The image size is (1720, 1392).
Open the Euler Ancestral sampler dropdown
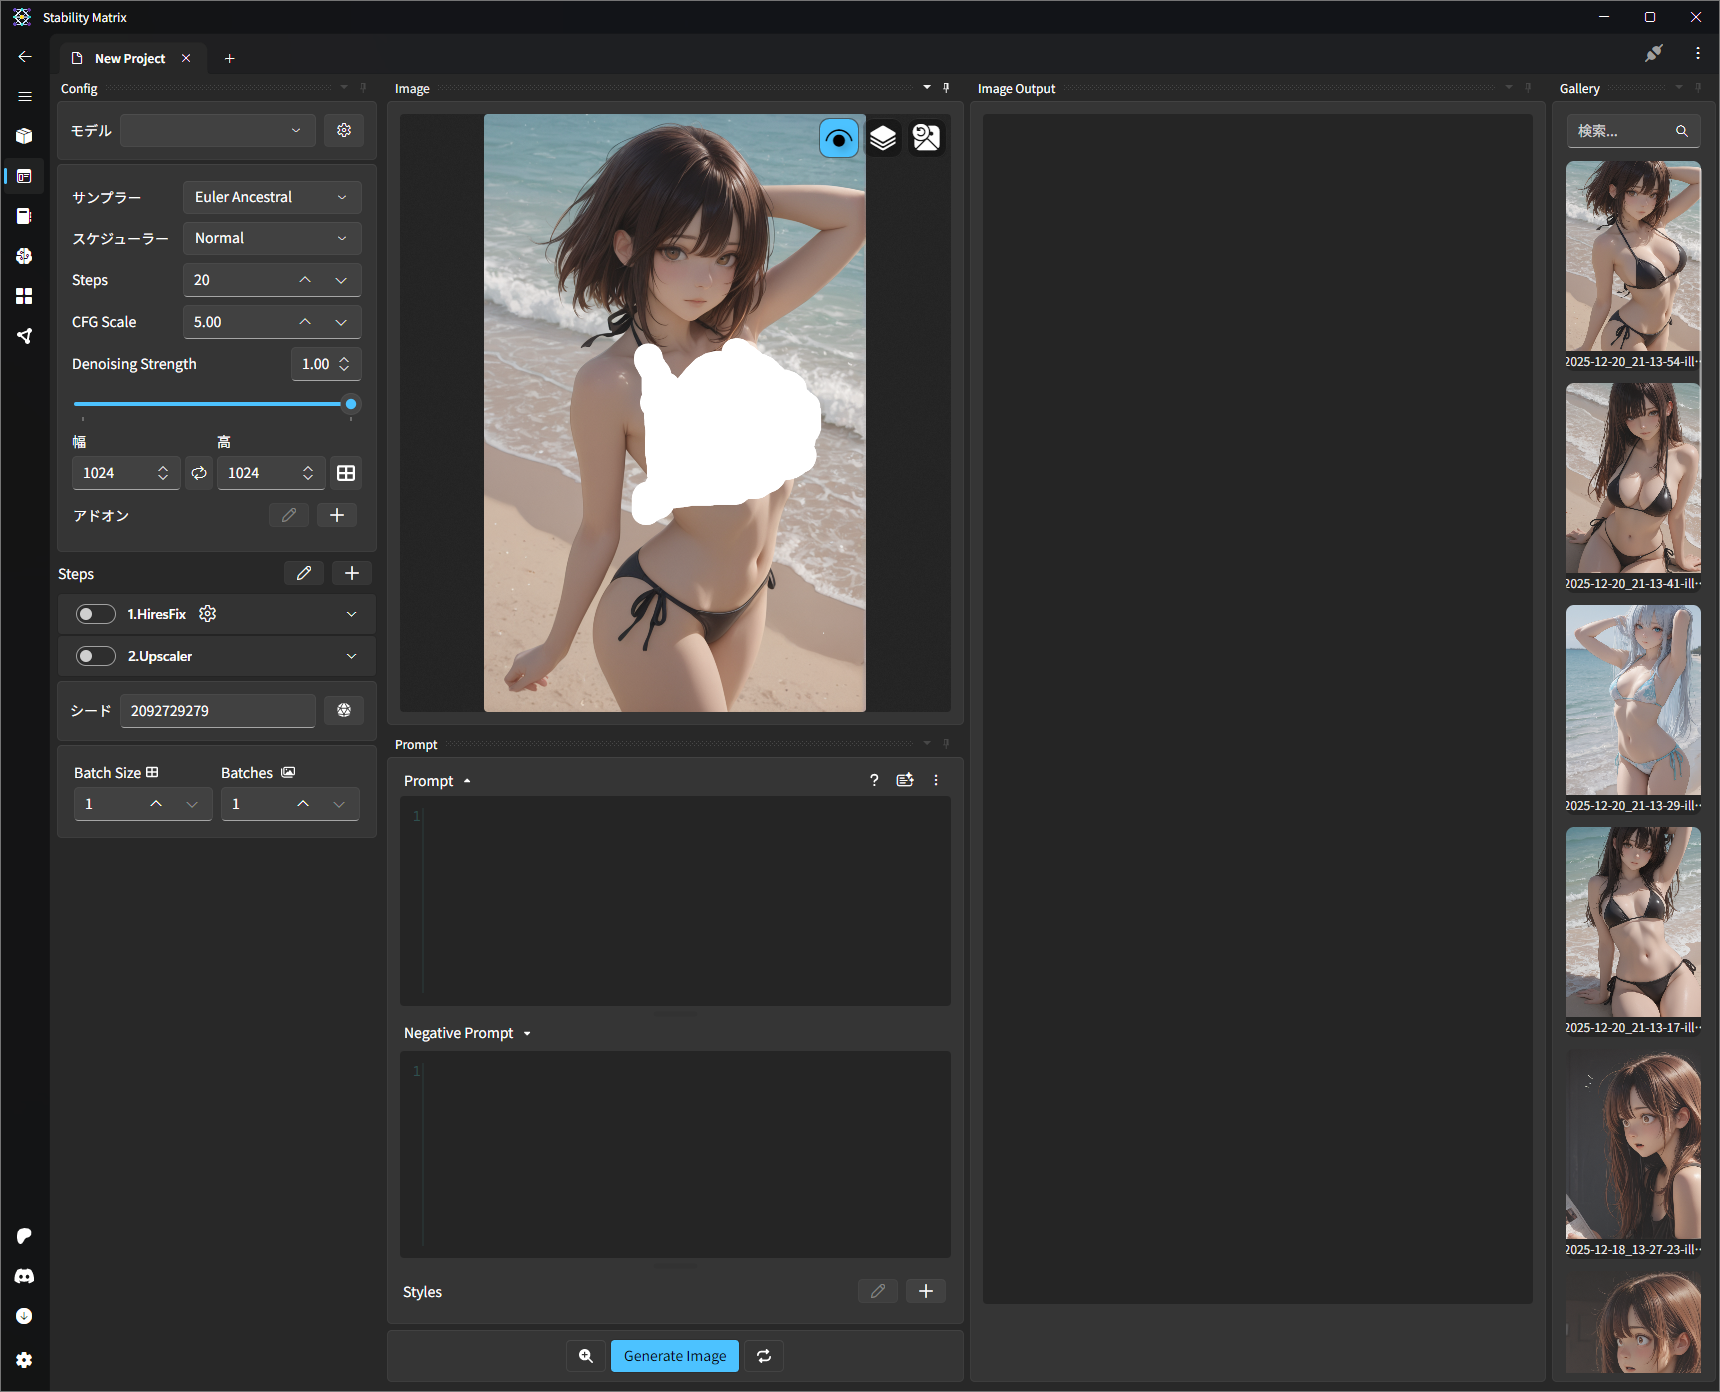271,197
